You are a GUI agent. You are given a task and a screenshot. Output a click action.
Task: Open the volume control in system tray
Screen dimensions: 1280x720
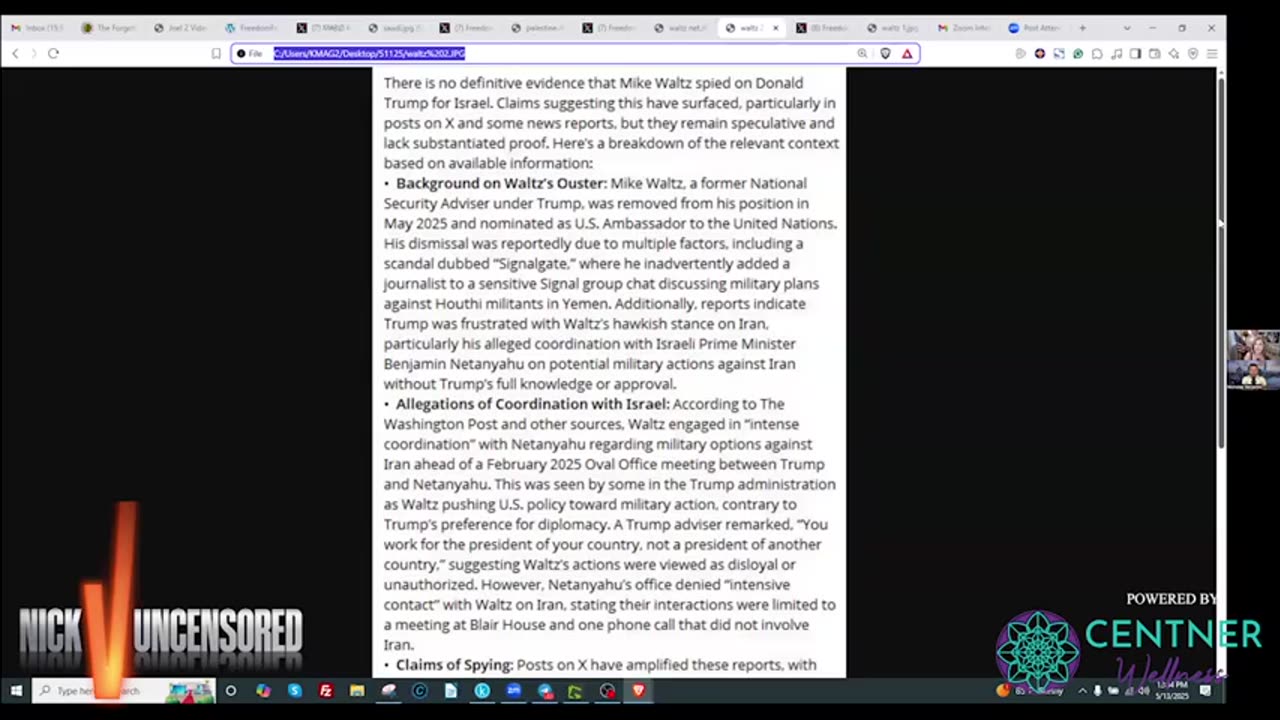pyautogui.click(x=1144, y=691)
